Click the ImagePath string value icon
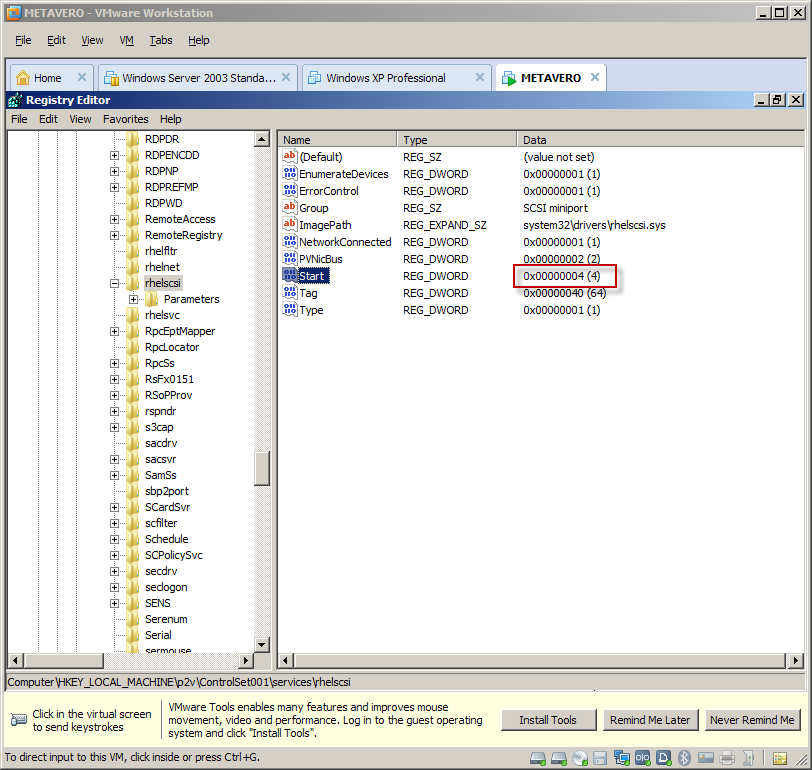This screenshot has width=812, height=770. 289,224
